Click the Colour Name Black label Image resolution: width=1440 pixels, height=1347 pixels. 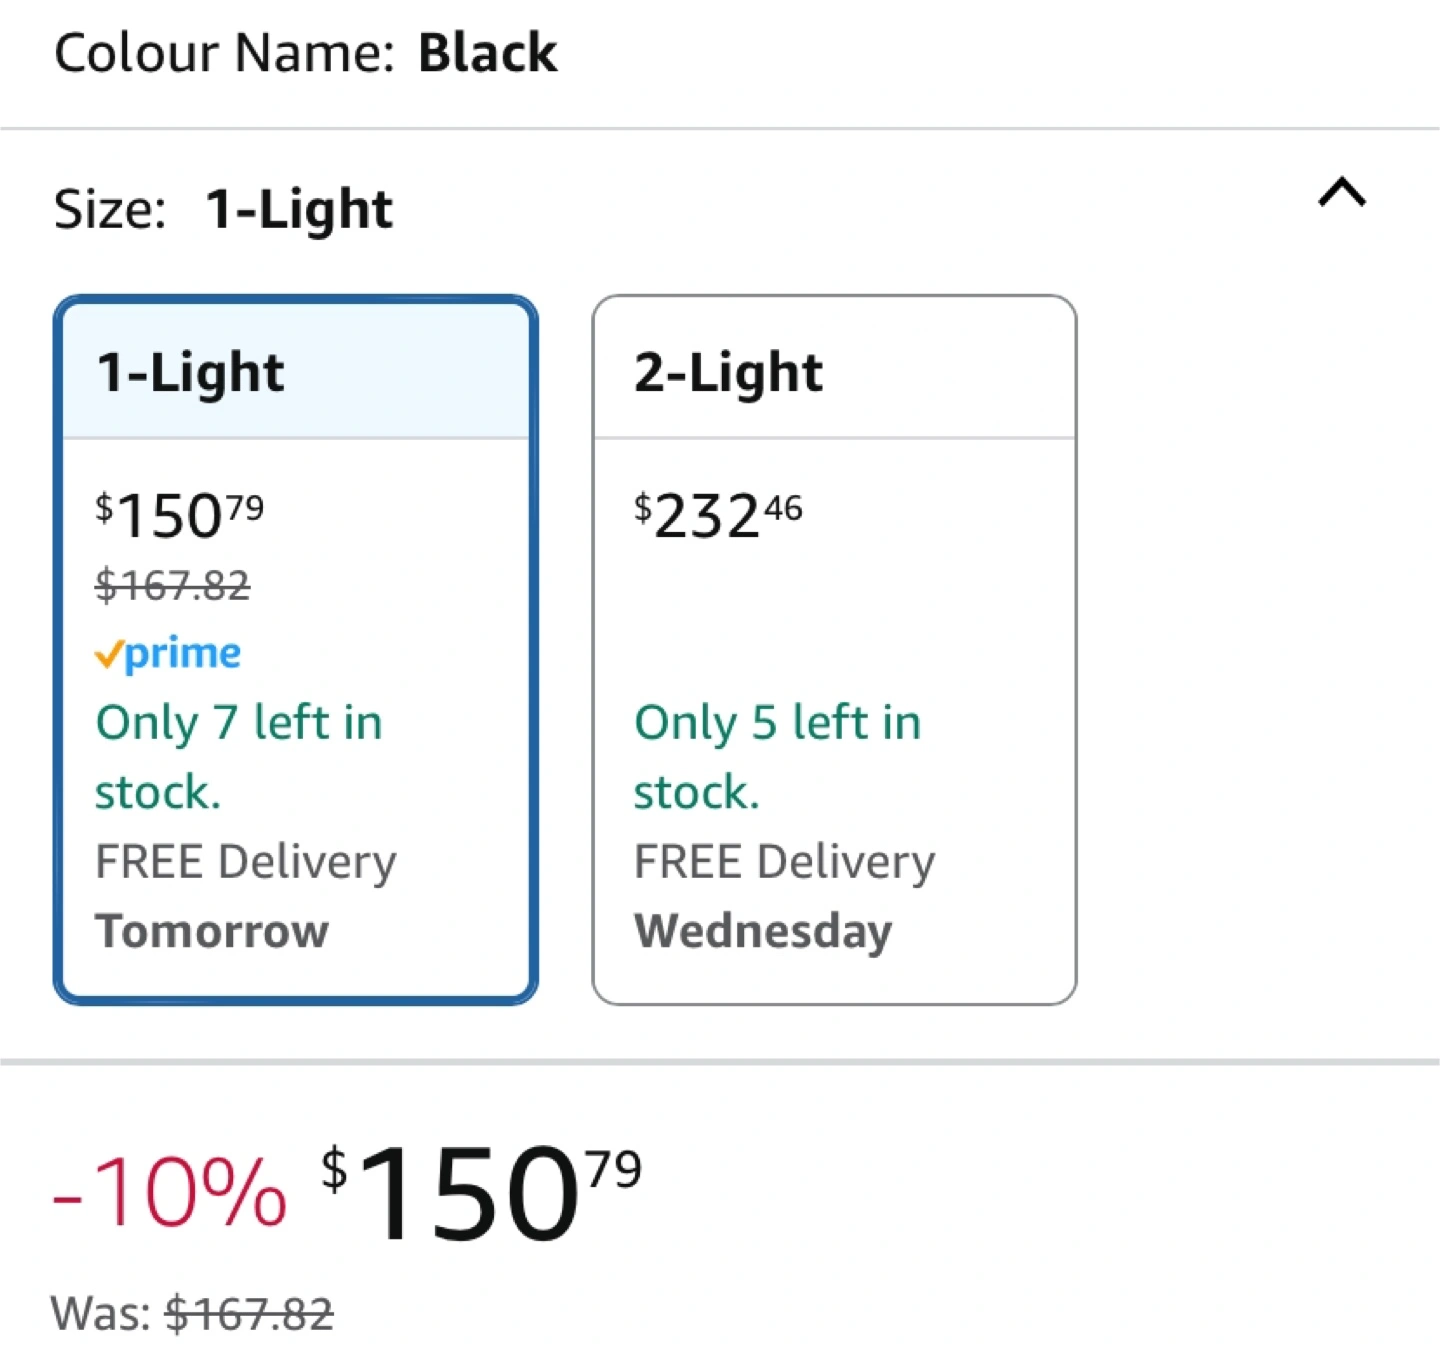click(x=306, y=53)
